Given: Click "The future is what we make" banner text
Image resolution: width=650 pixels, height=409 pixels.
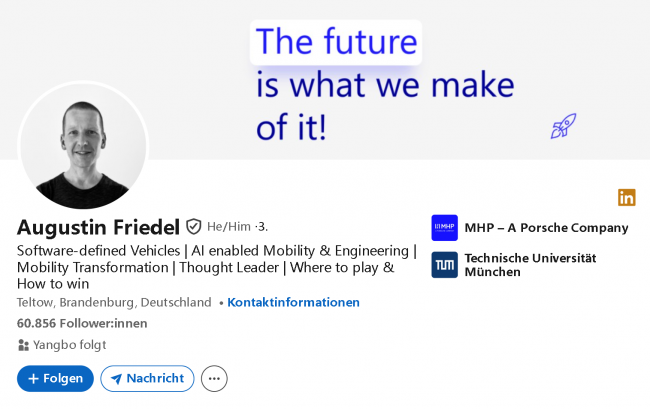Looking at the screenshot, I should coord(384,84).
